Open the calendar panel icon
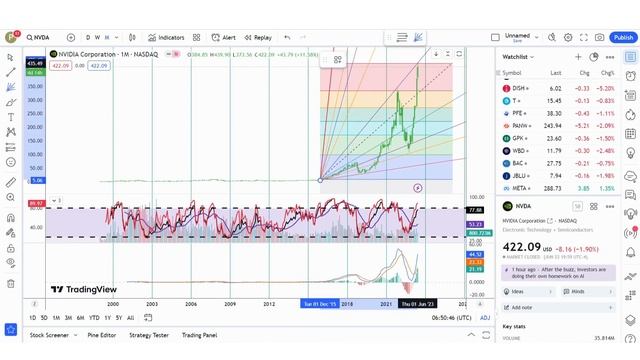The image size is (640, 360). point(631,133)
